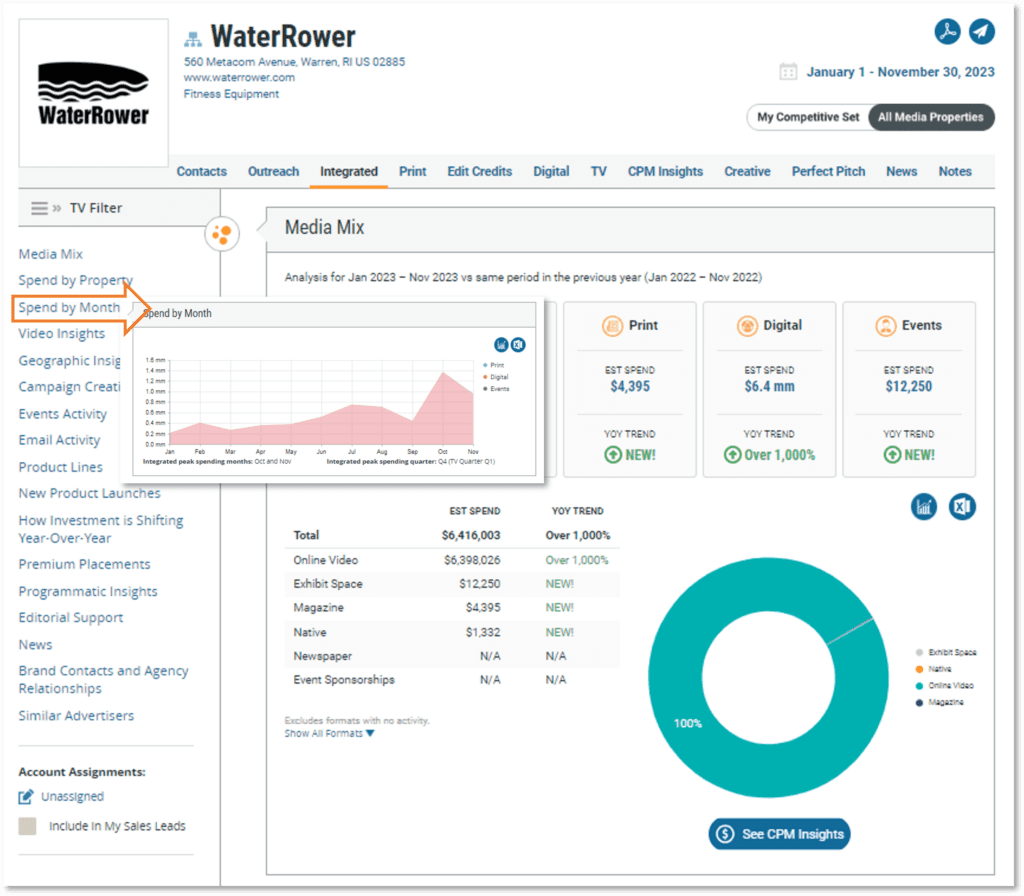Open the Notes tab

(x=955, y=172)
